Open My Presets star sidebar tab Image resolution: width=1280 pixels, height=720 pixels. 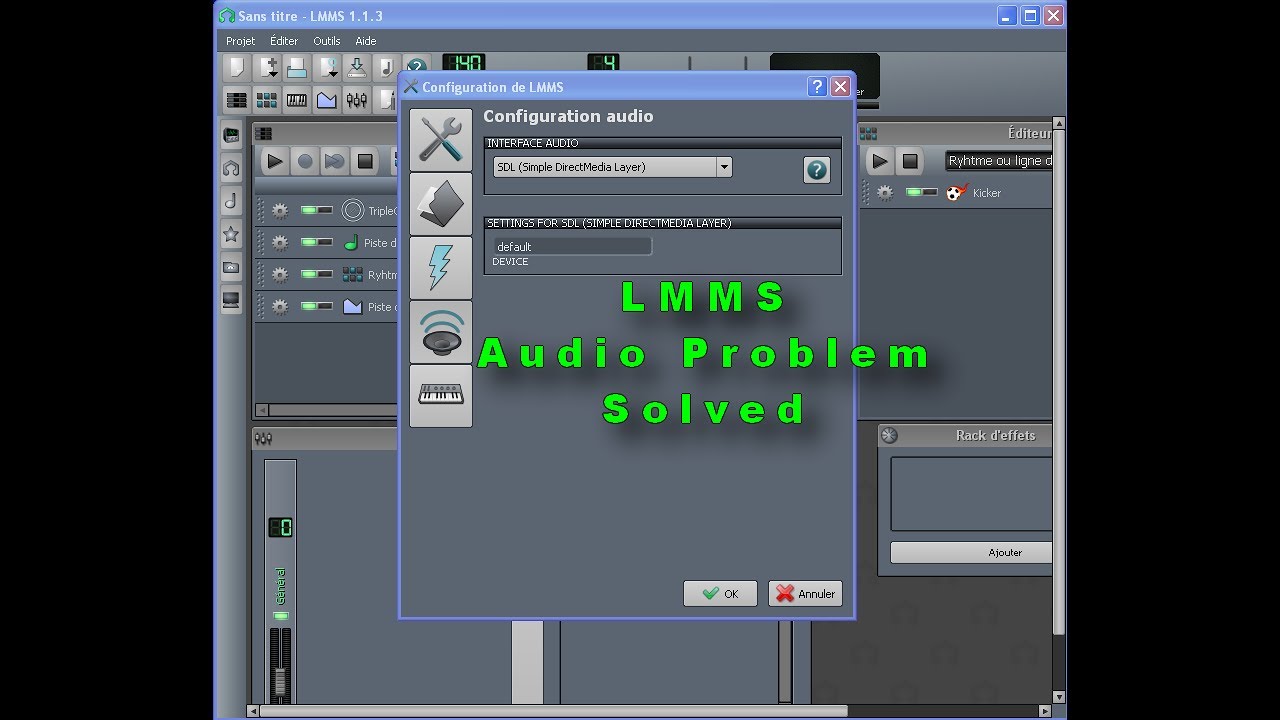point(231,234)
